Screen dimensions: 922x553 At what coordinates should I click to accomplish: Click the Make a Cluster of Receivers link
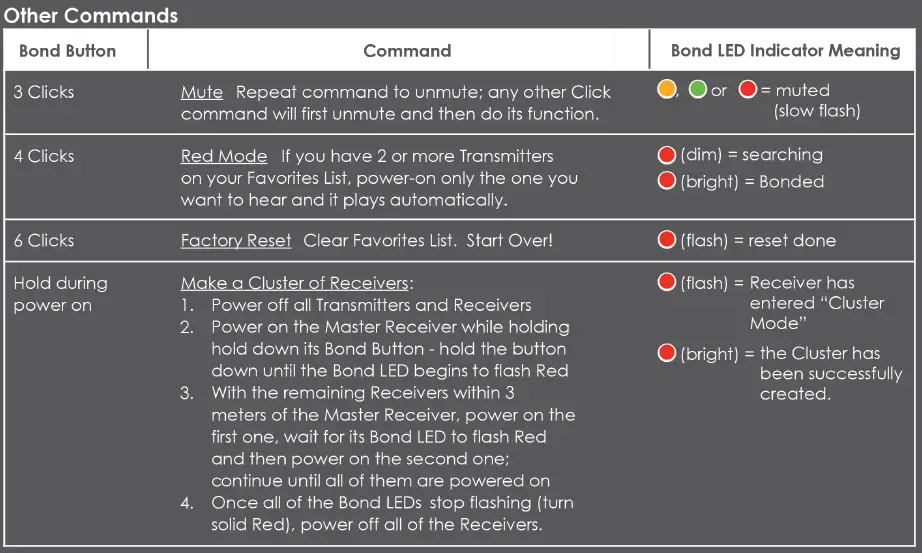click(297, 283)
